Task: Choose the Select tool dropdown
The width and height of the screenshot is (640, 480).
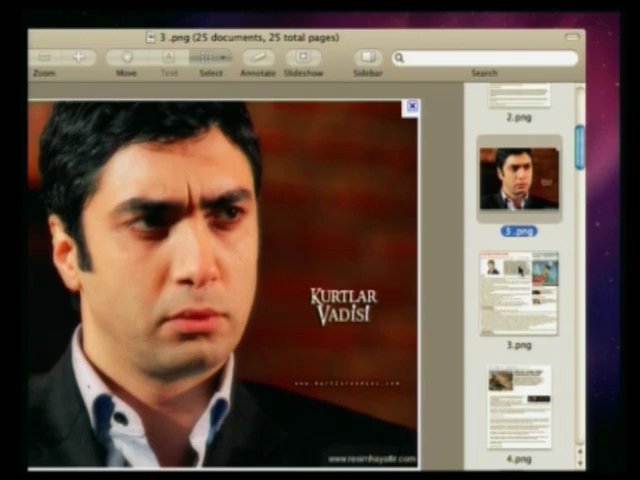Action: (210, 58)
